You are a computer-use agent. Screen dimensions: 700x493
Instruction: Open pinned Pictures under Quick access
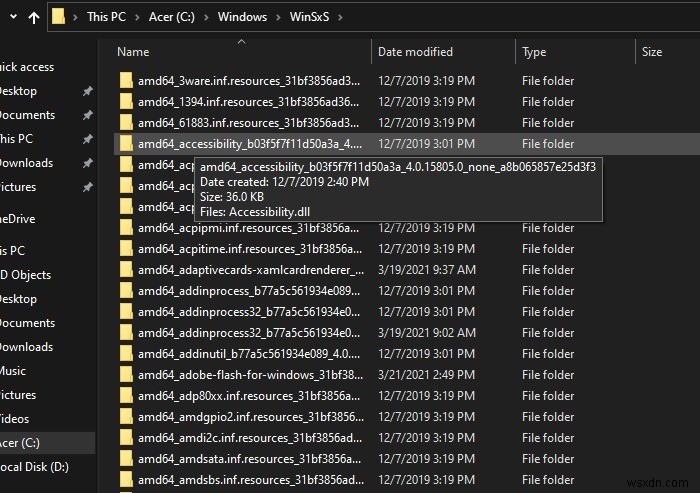pos(18,187)
